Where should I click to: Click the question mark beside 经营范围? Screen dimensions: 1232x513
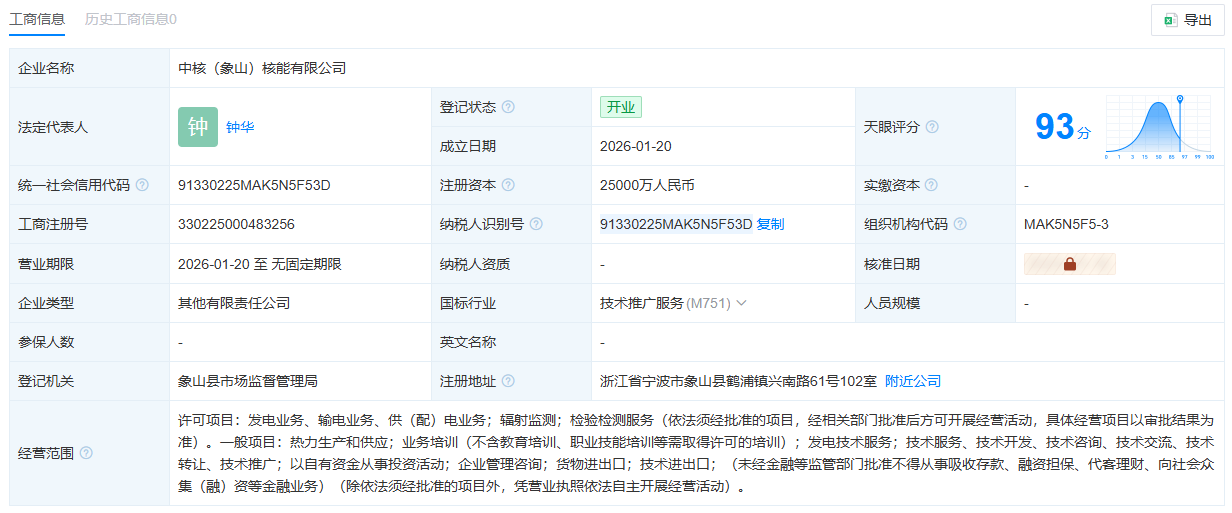(x=86, y=453)
